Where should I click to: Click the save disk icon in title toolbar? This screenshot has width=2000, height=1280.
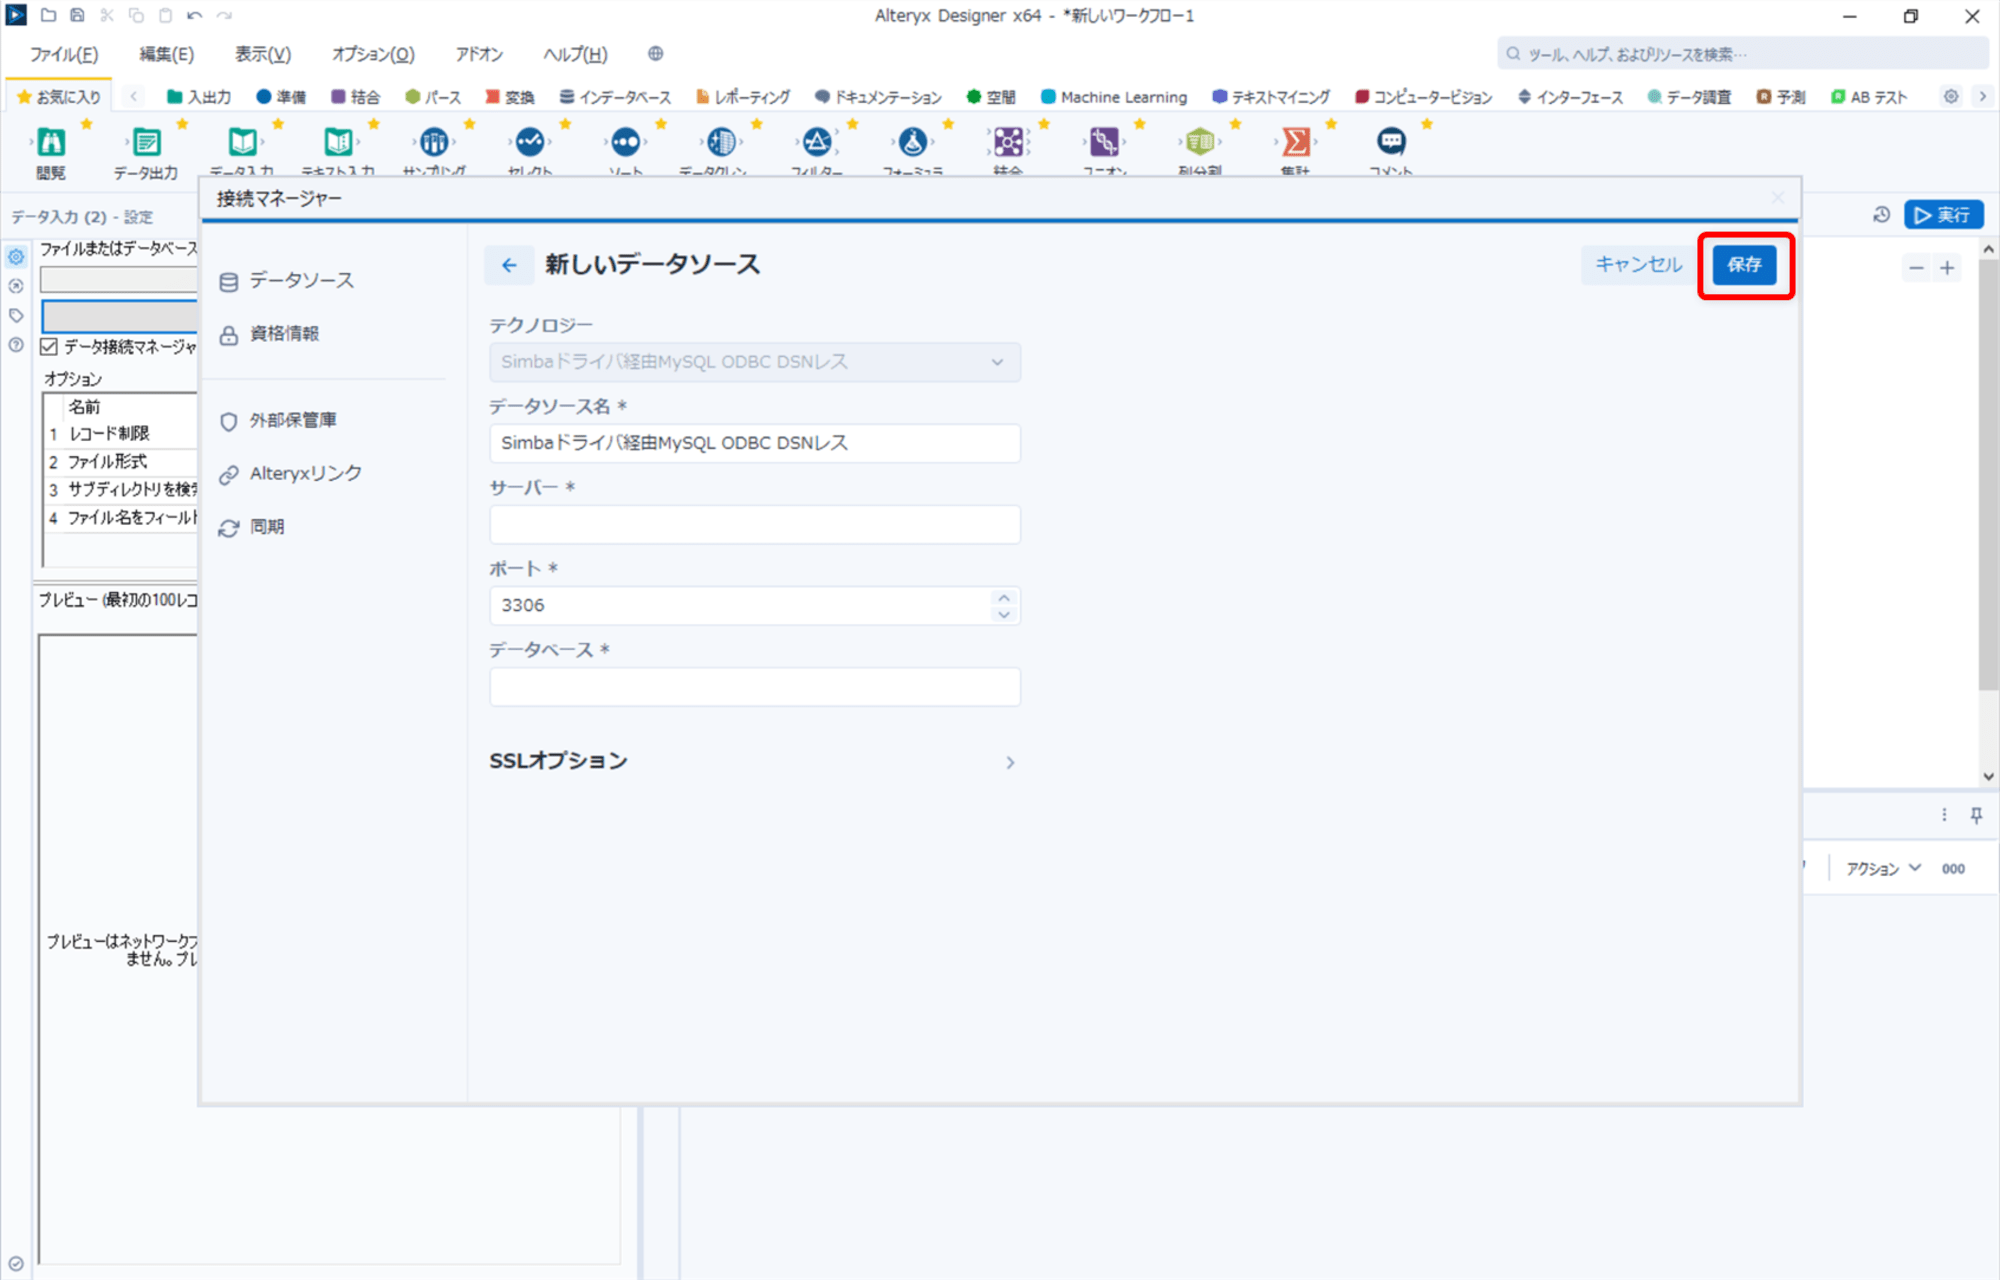(x=78, y=15)
